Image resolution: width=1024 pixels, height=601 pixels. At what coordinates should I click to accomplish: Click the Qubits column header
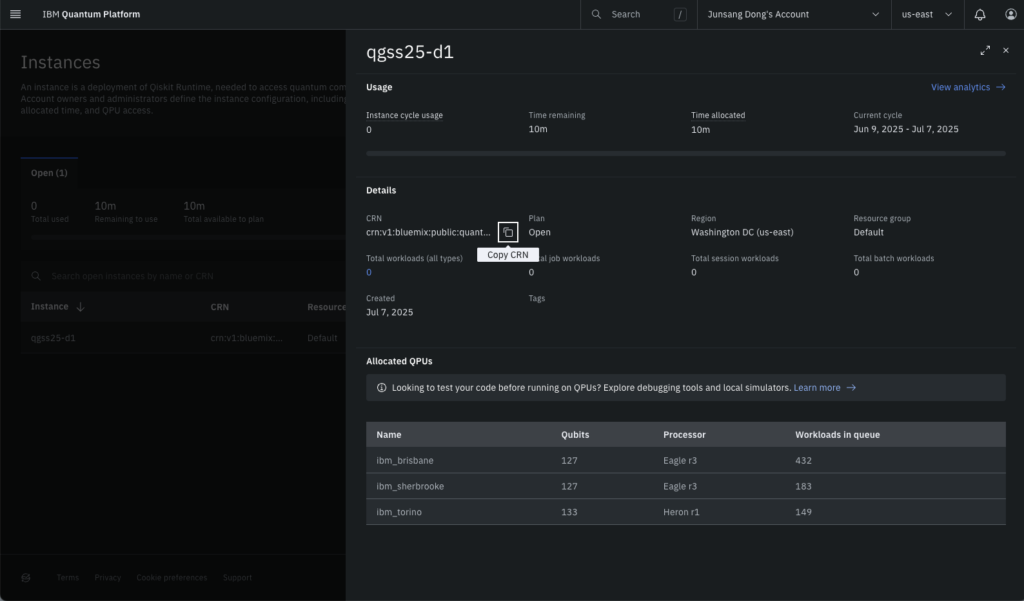point(575,434)
